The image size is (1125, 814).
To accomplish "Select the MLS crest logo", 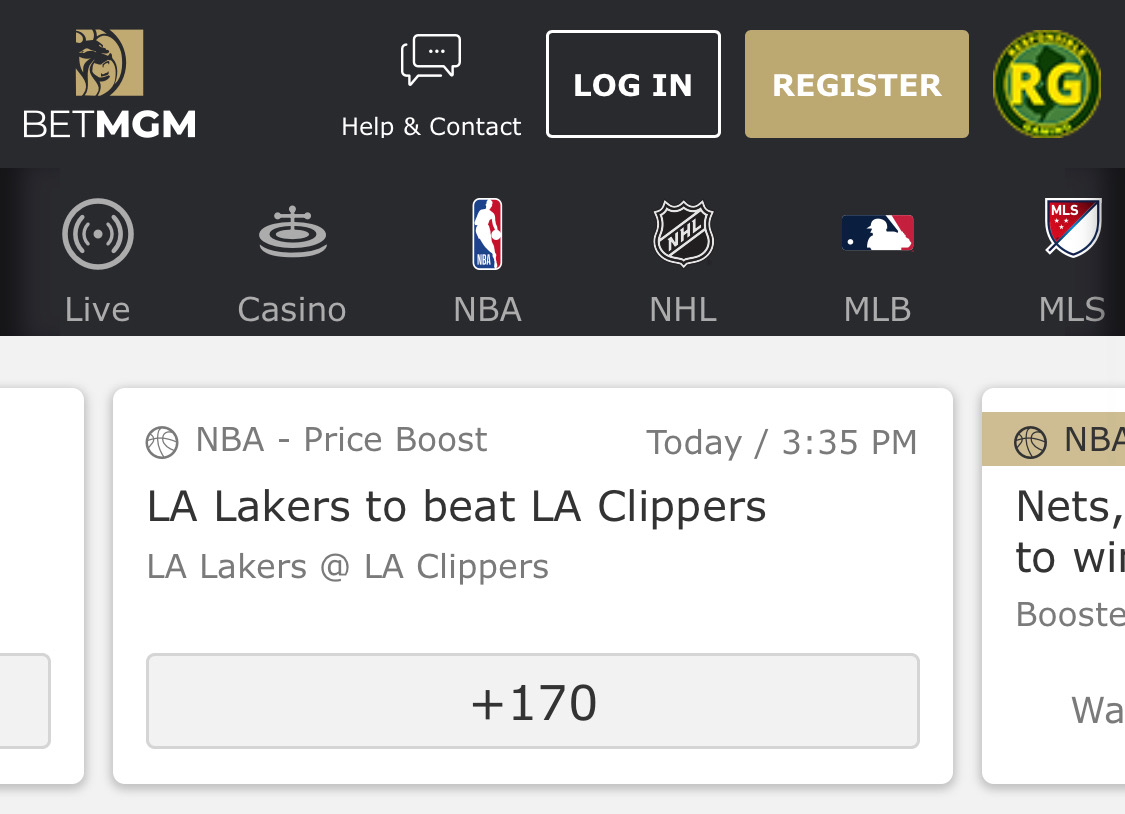I will 1073,227.
